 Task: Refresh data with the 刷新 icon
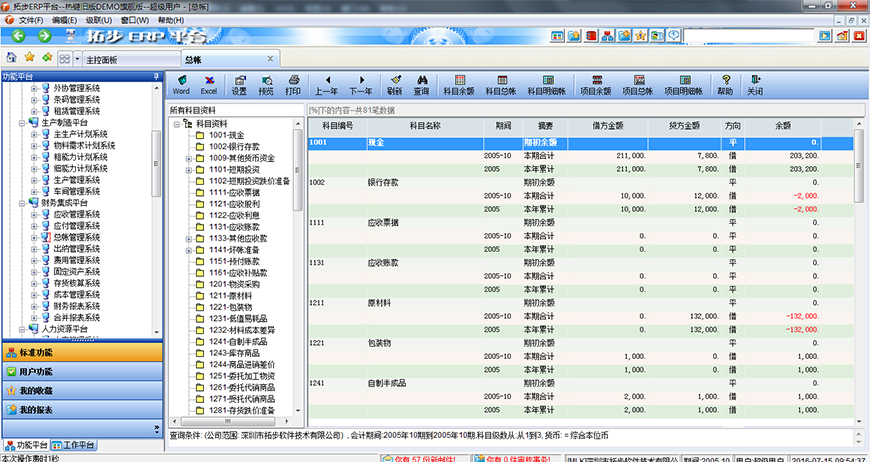[x=394, y=84]
